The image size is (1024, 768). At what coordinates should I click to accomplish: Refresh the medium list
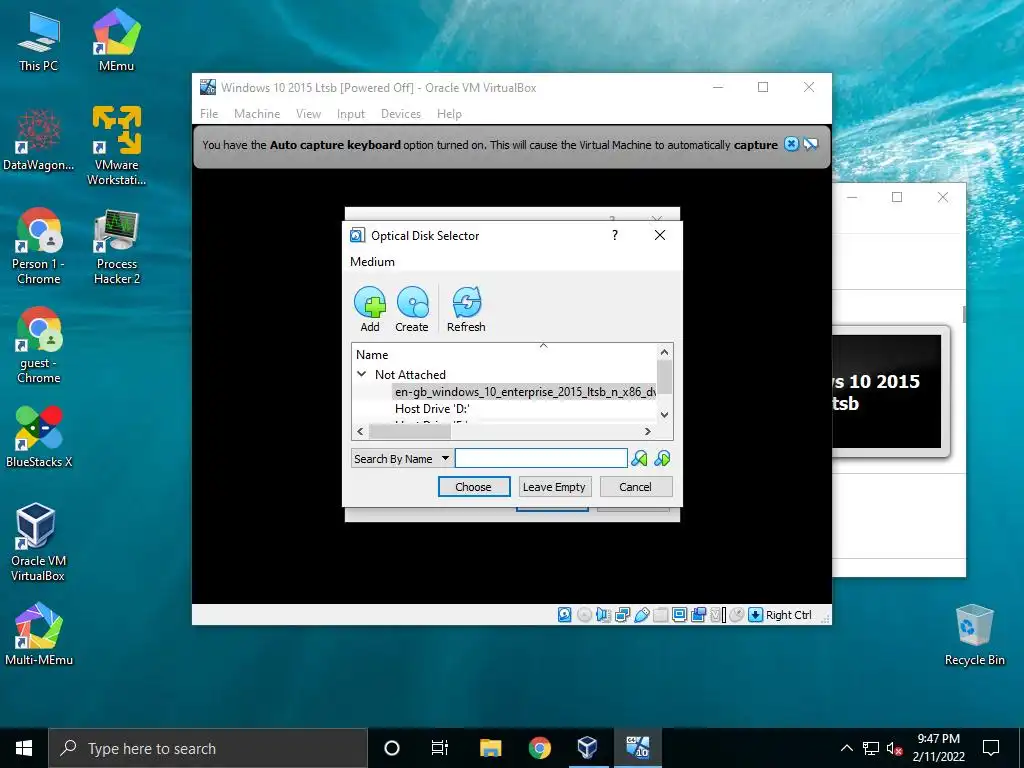click(466, 310)
